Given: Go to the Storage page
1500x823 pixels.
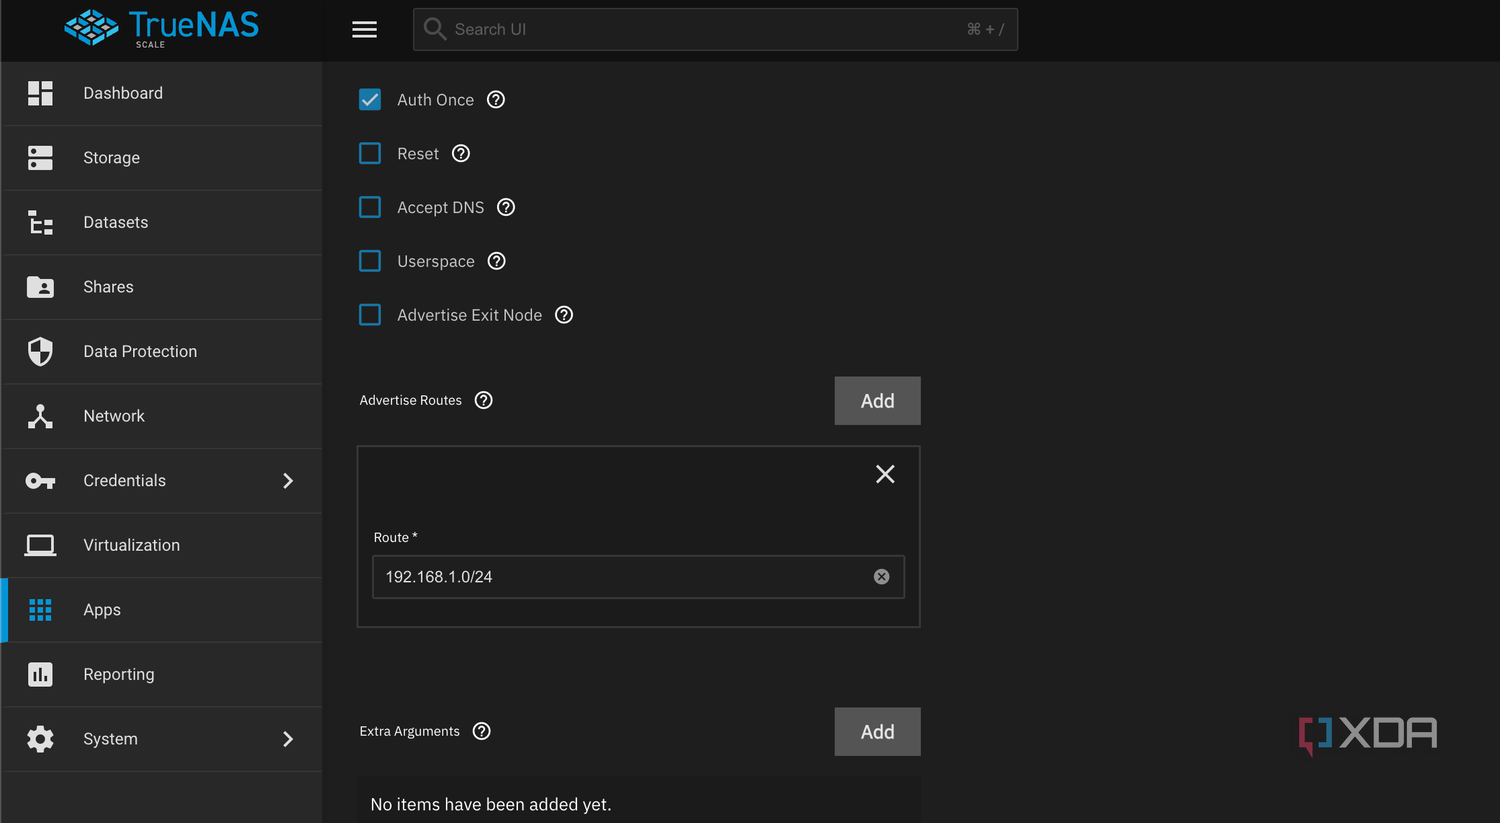Looking at the screenshot, I should pyautogui.click(x=162, y=158).
